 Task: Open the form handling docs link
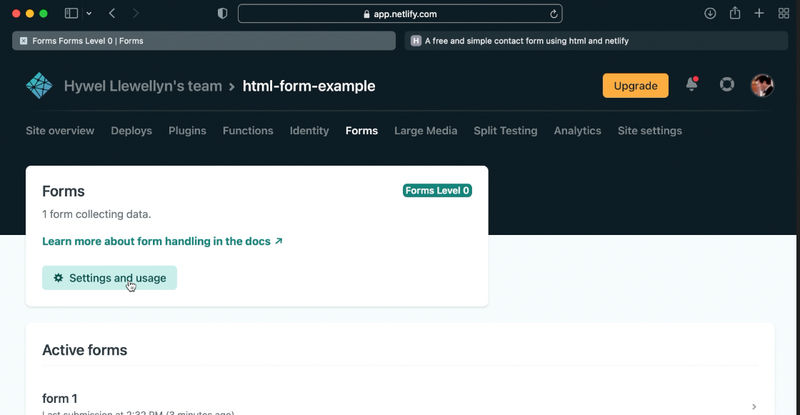point(162,241)
